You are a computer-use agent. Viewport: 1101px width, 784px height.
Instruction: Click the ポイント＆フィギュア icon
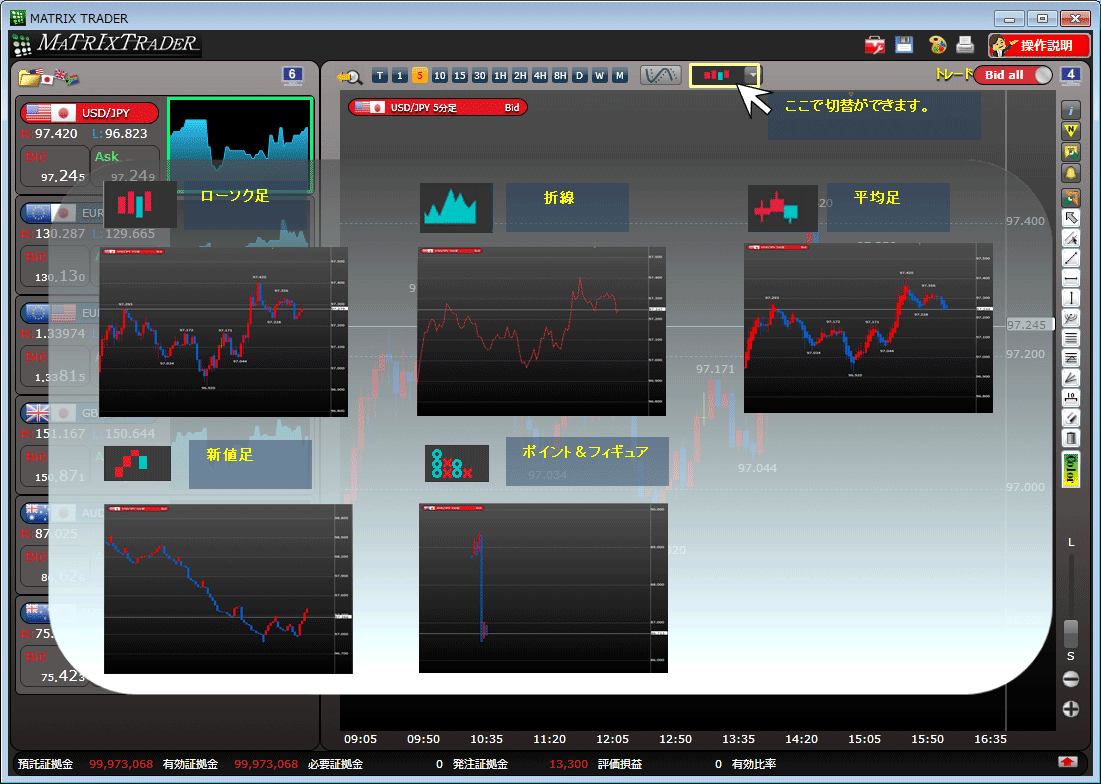(456, 463)
